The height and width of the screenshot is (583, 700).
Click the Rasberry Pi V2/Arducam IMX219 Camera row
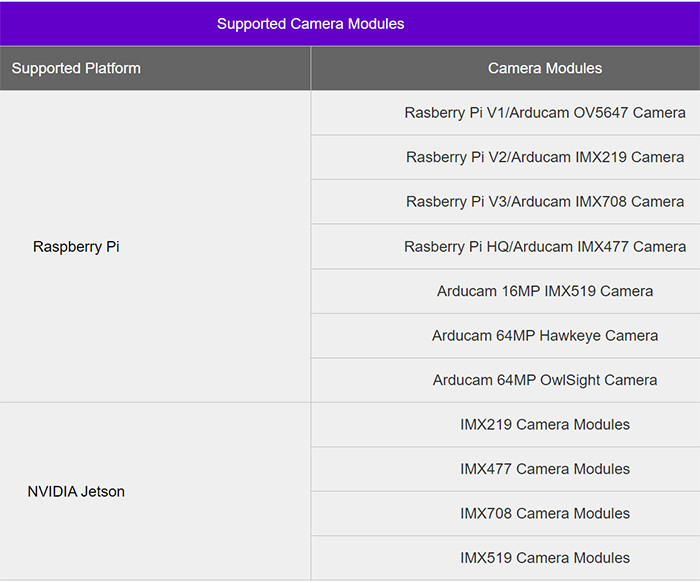pos(545,157)
